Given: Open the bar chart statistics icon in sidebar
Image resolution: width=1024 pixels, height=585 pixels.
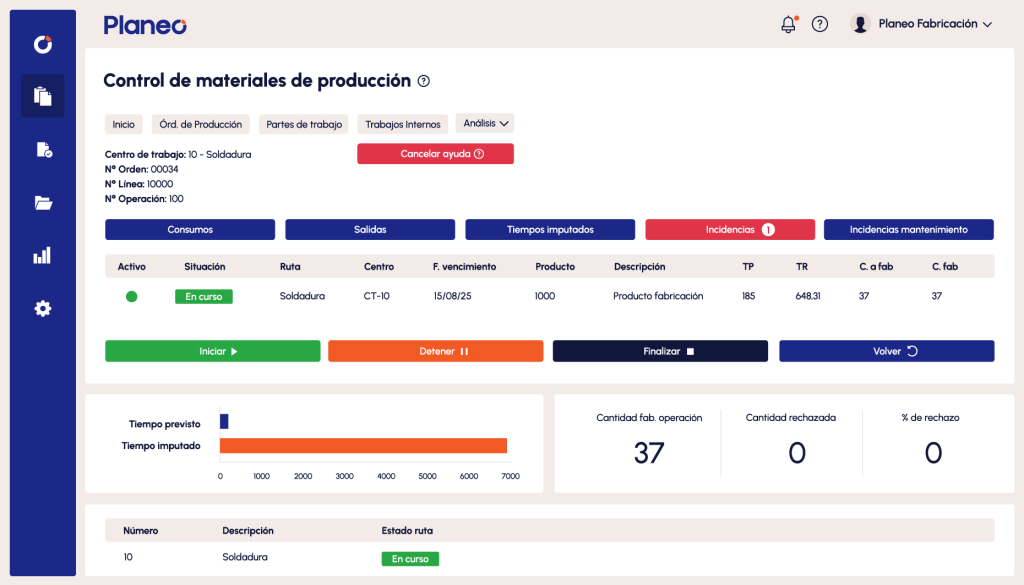Looking at the screenshot, I should pyautogui.click(x=42, y=255).
